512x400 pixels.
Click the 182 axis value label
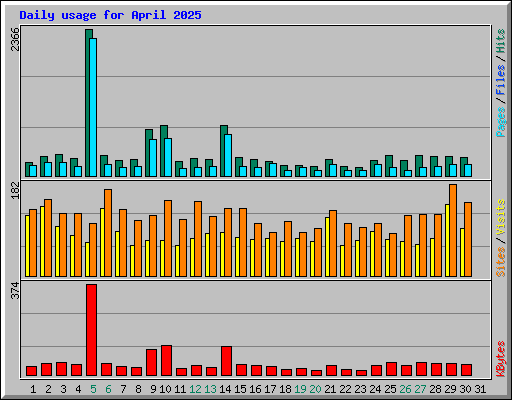pos(15,190)
